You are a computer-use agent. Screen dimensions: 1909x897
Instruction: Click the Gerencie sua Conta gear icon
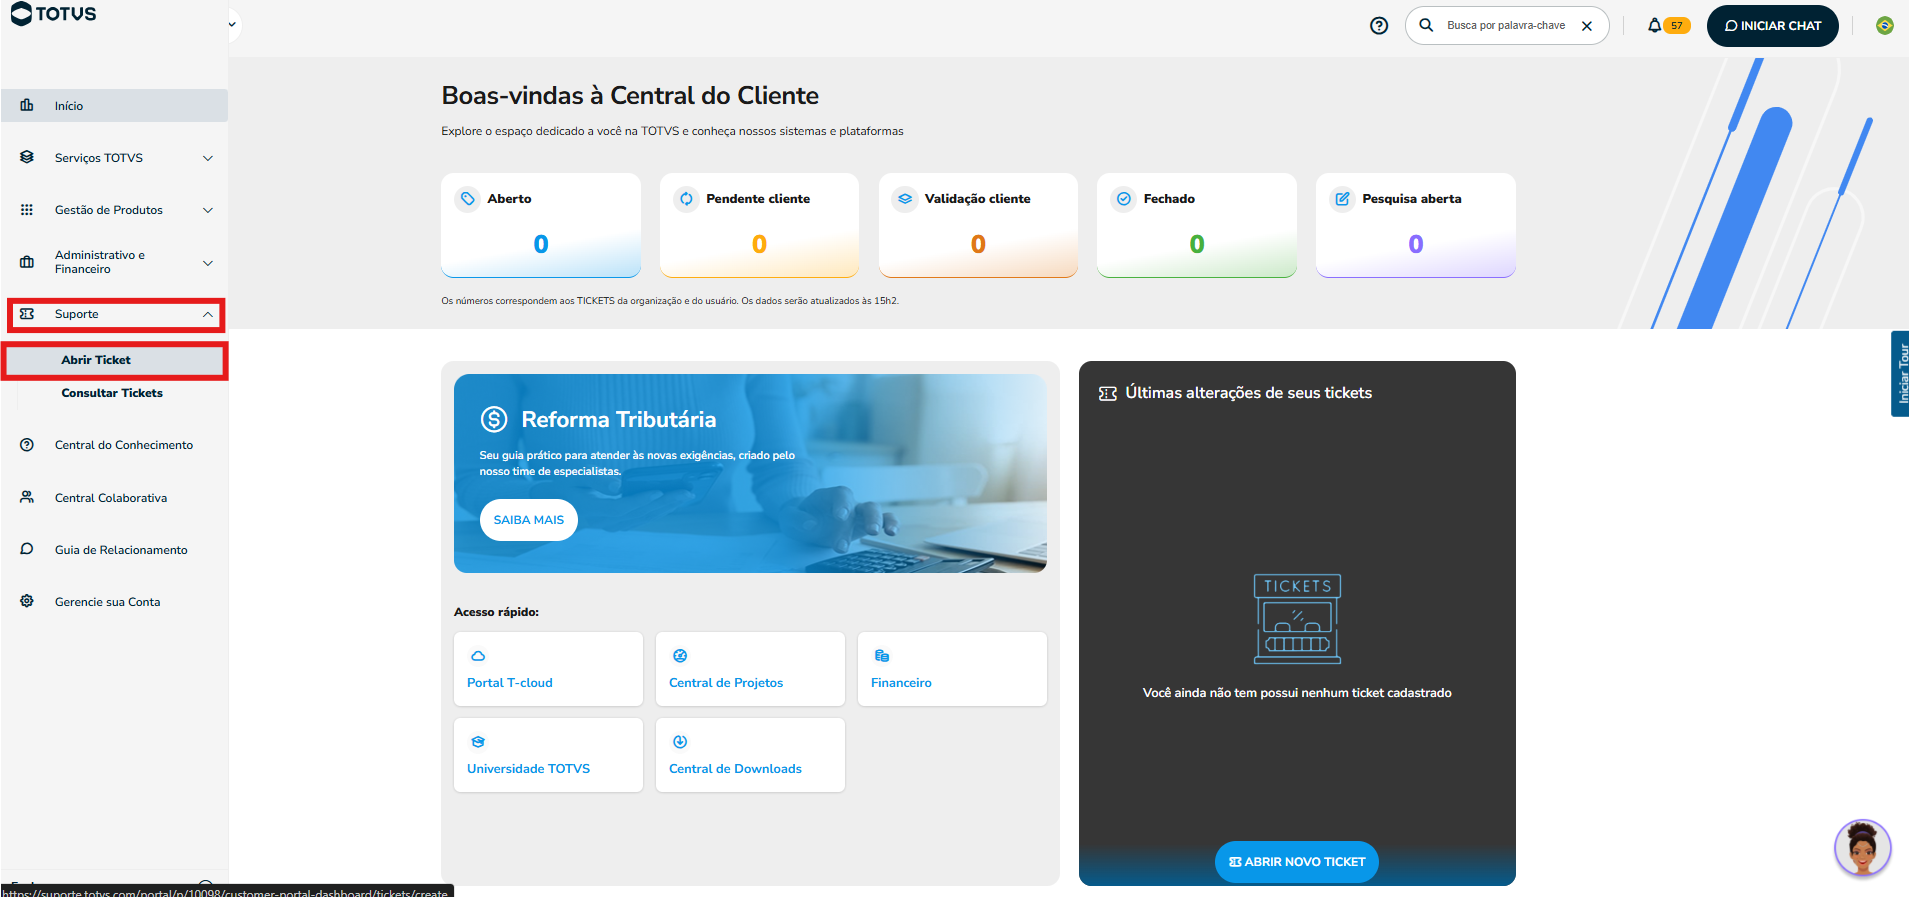click(x=27, y=601)
